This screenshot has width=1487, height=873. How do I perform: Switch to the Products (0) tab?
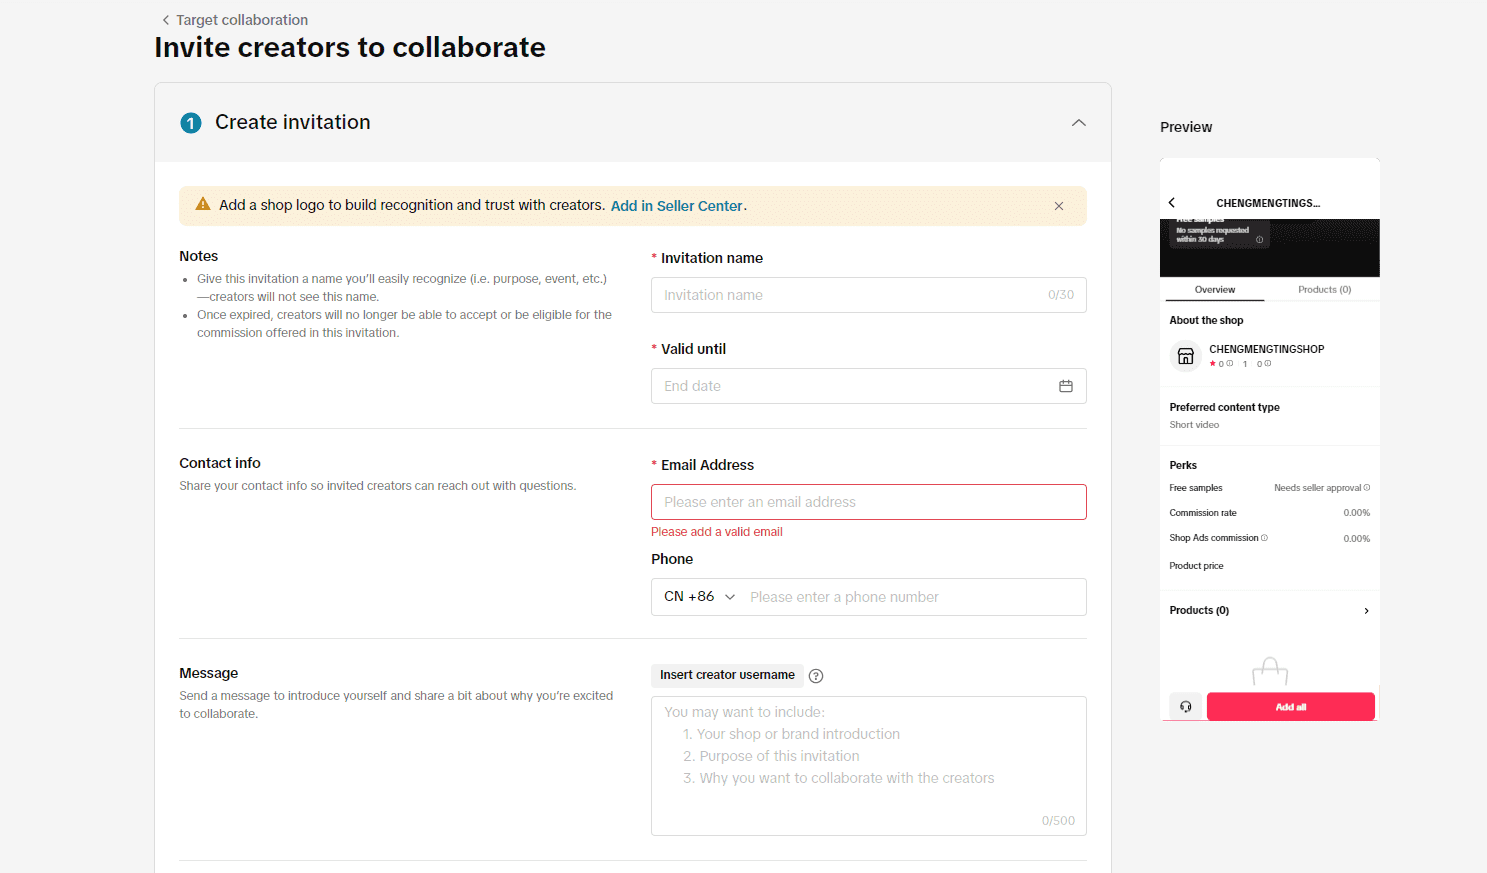click(x=1324, y=290)
